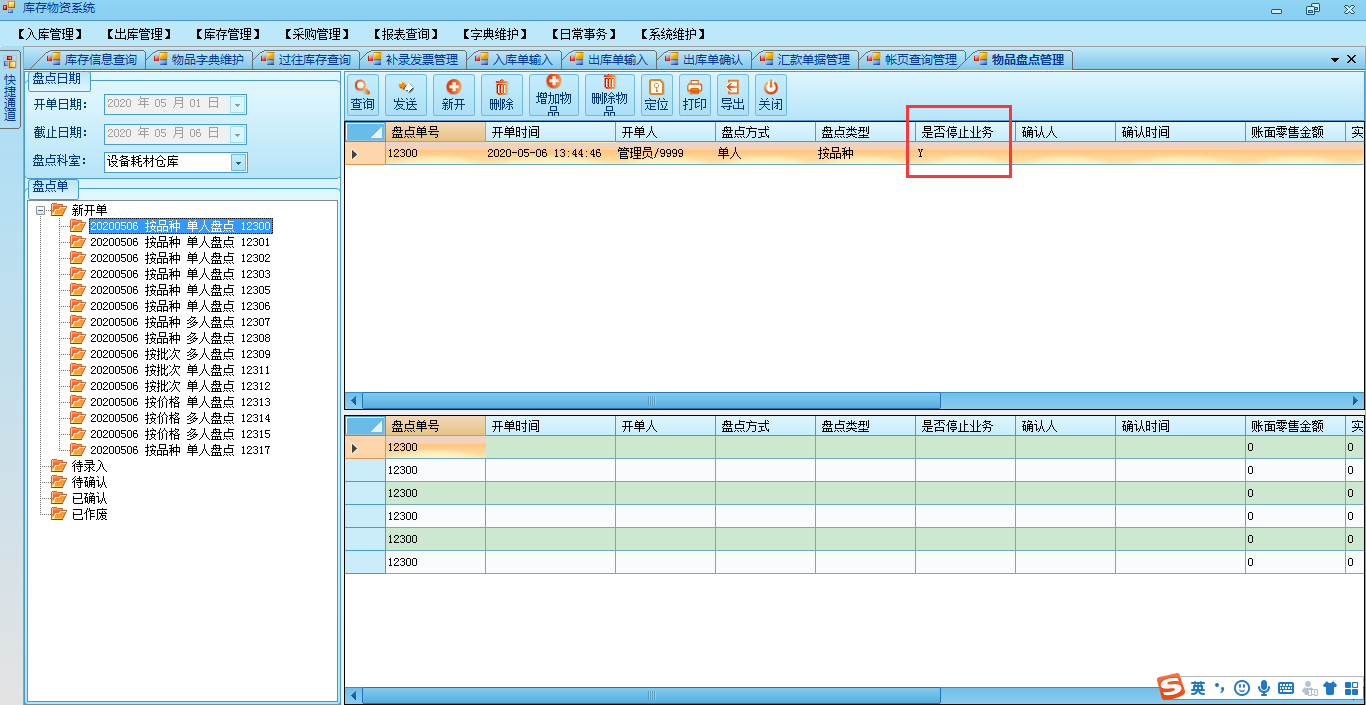Click the 2020-05-06 13:44:46 cell
This screenshot has width=1366, height=705.
(550, 154)
